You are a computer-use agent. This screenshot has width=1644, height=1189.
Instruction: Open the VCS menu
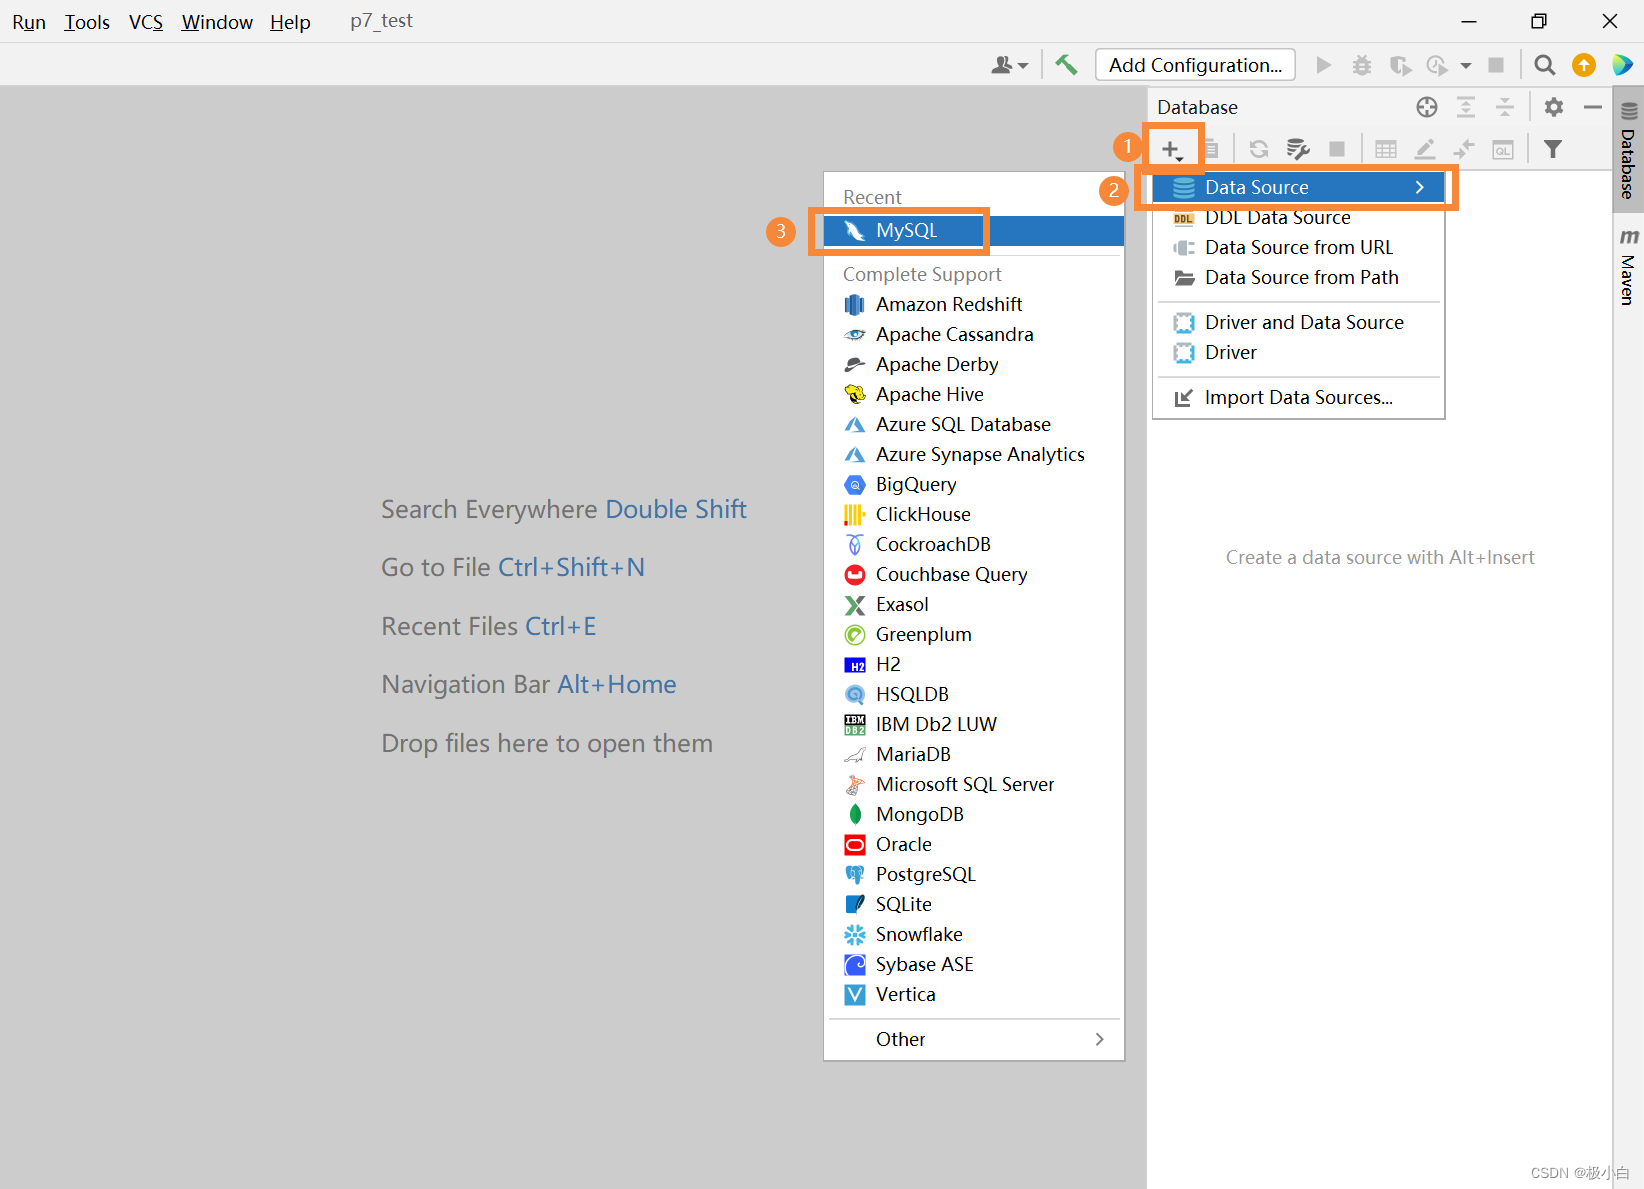[x=146, y=21]
